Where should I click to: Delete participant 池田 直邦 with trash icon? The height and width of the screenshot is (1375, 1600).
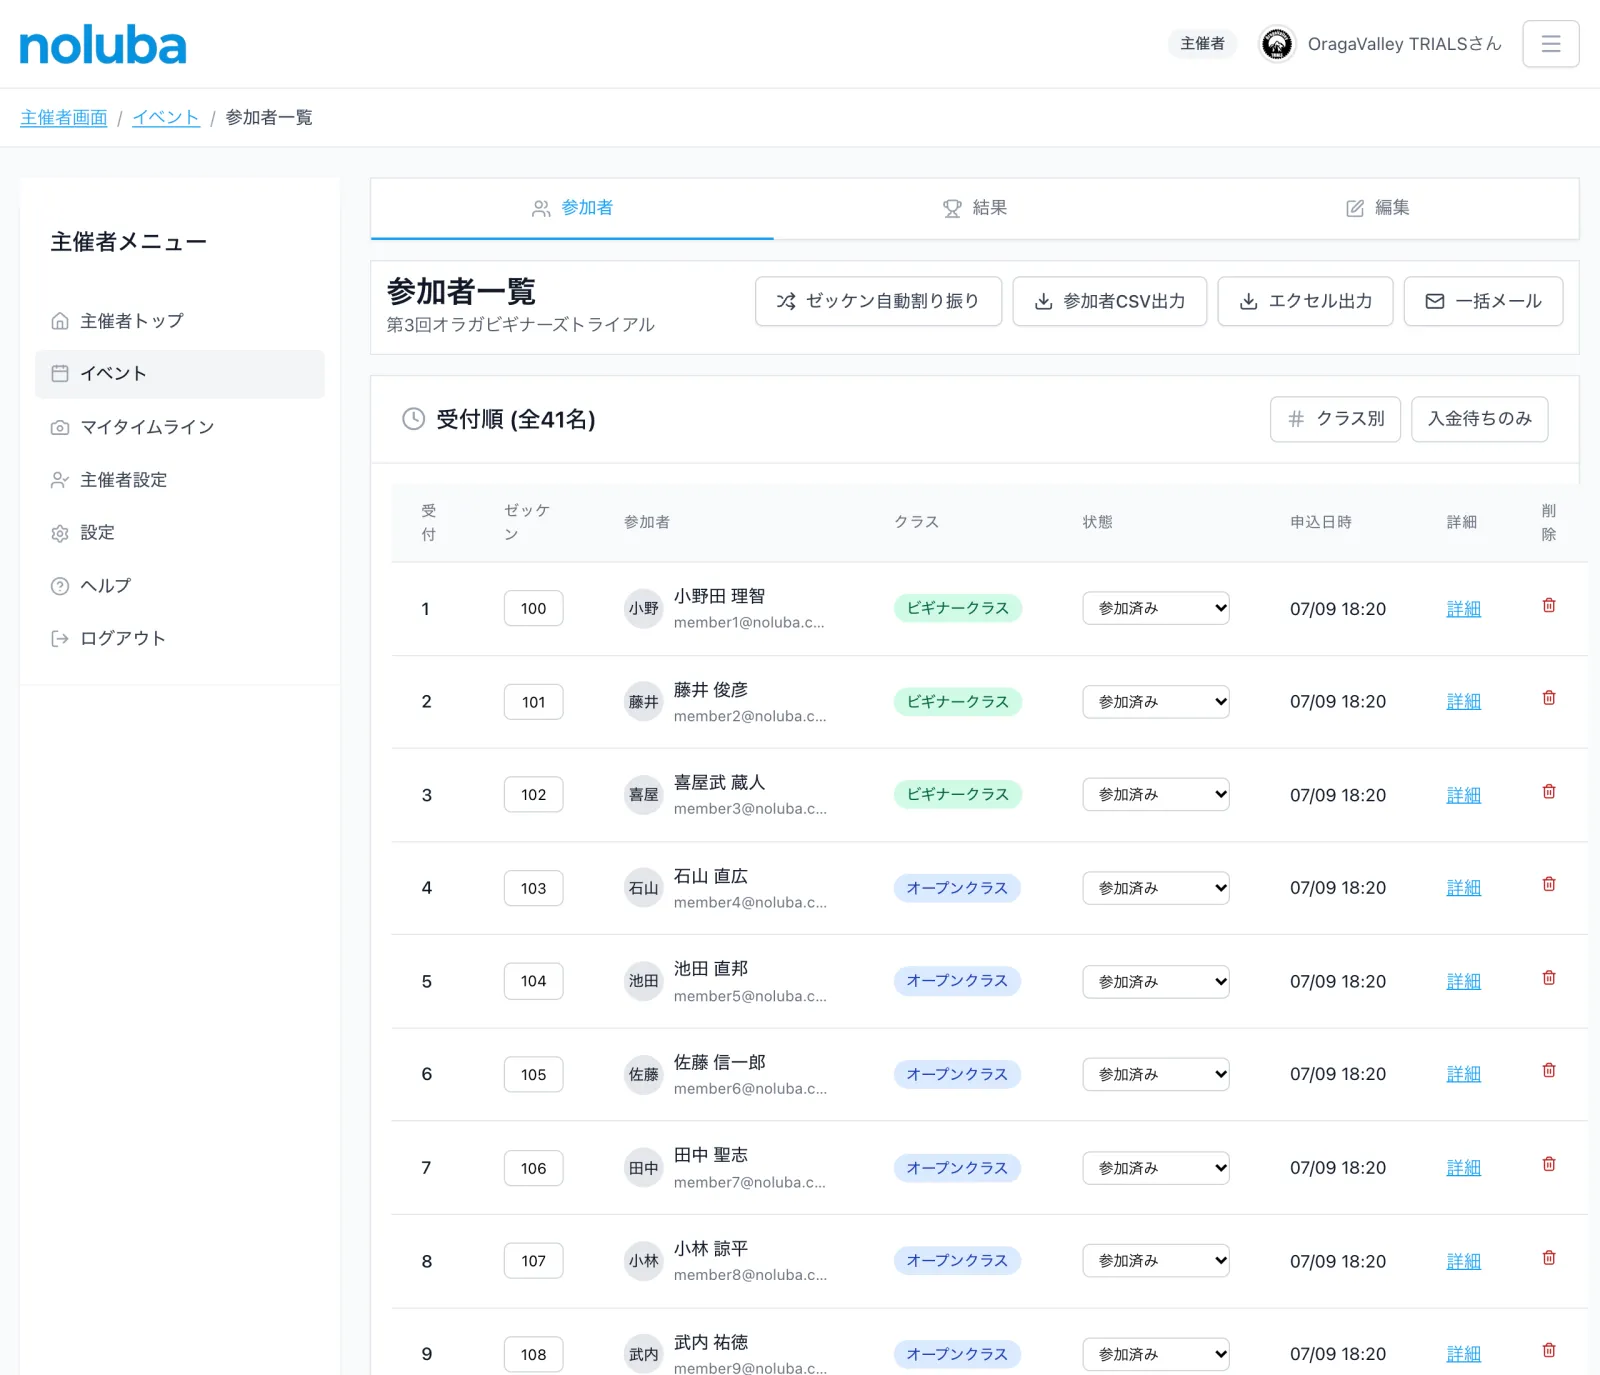coord(1548,978)
